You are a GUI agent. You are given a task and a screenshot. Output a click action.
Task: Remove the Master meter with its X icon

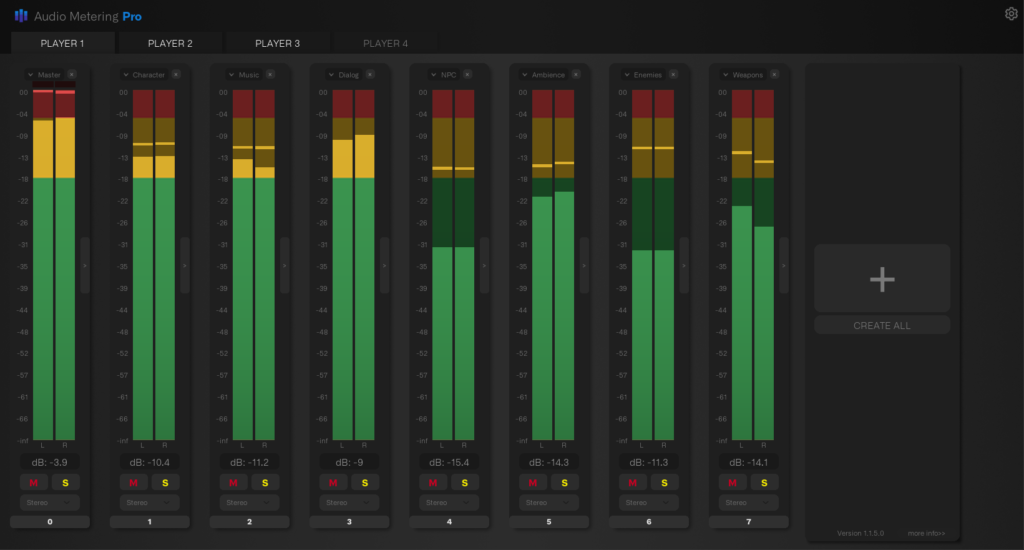72,75
